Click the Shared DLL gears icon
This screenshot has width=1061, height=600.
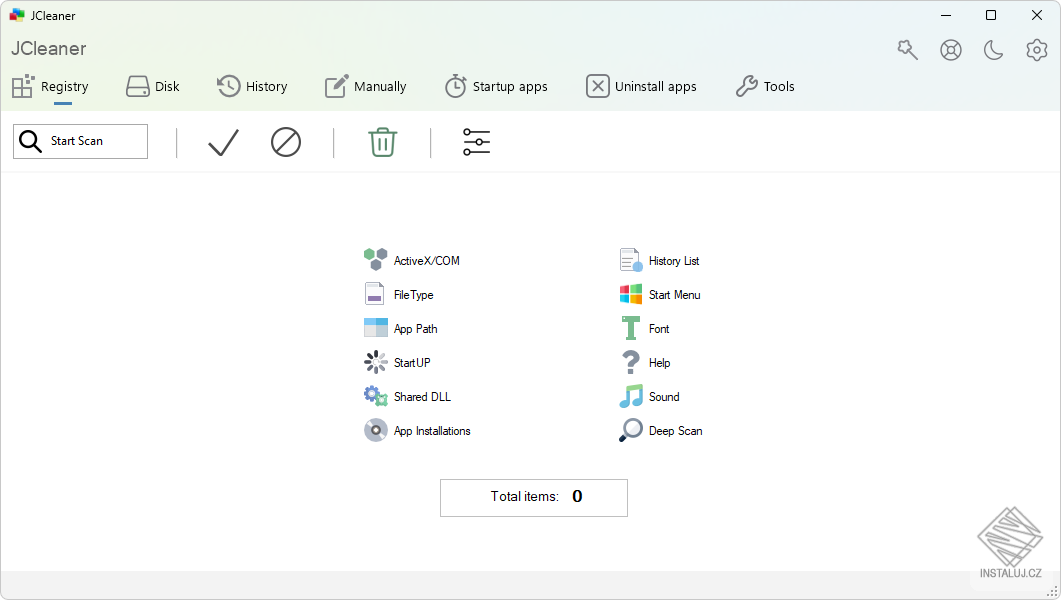(x=376, y=396)
